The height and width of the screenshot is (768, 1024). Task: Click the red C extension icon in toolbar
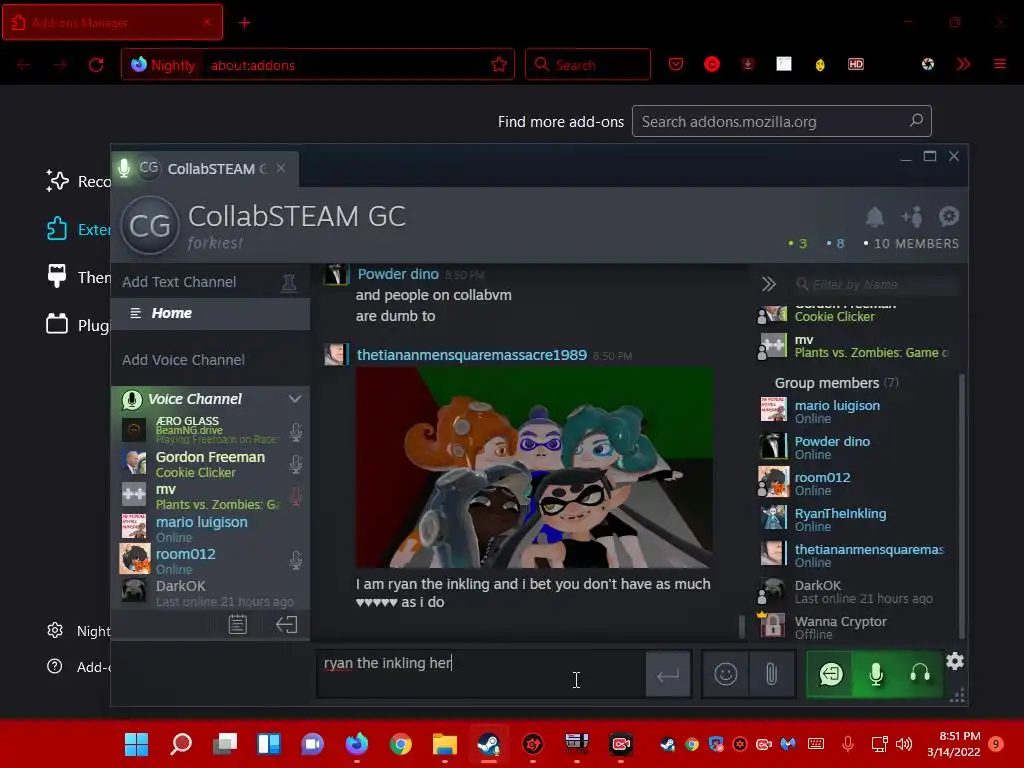click(712, 64)
